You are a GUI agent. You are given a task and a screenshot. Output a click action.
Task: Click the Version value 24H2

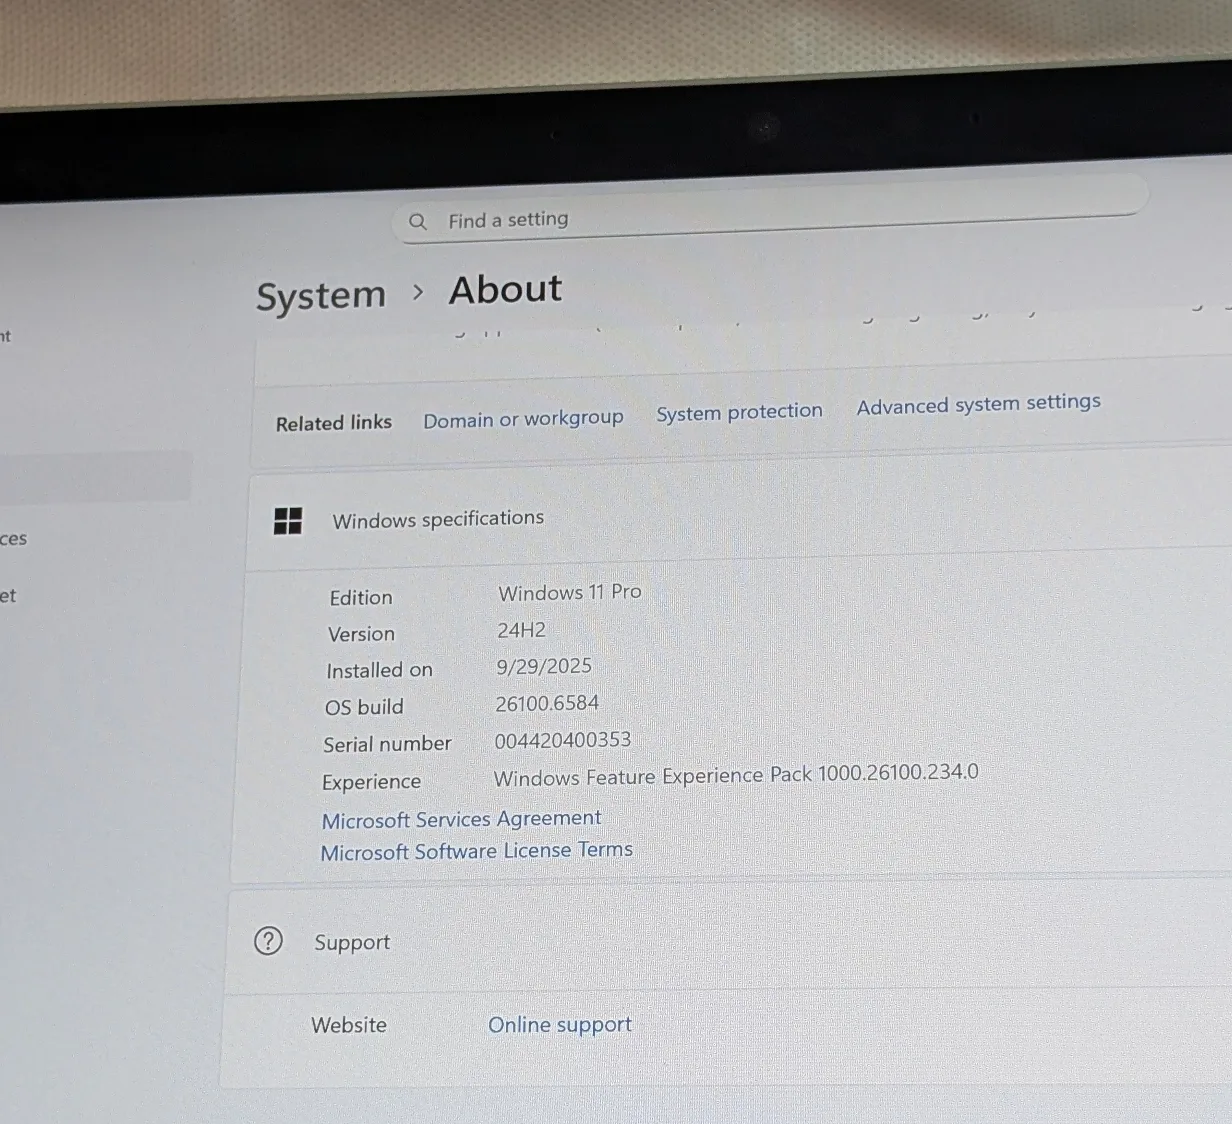[x=521, y=630]
